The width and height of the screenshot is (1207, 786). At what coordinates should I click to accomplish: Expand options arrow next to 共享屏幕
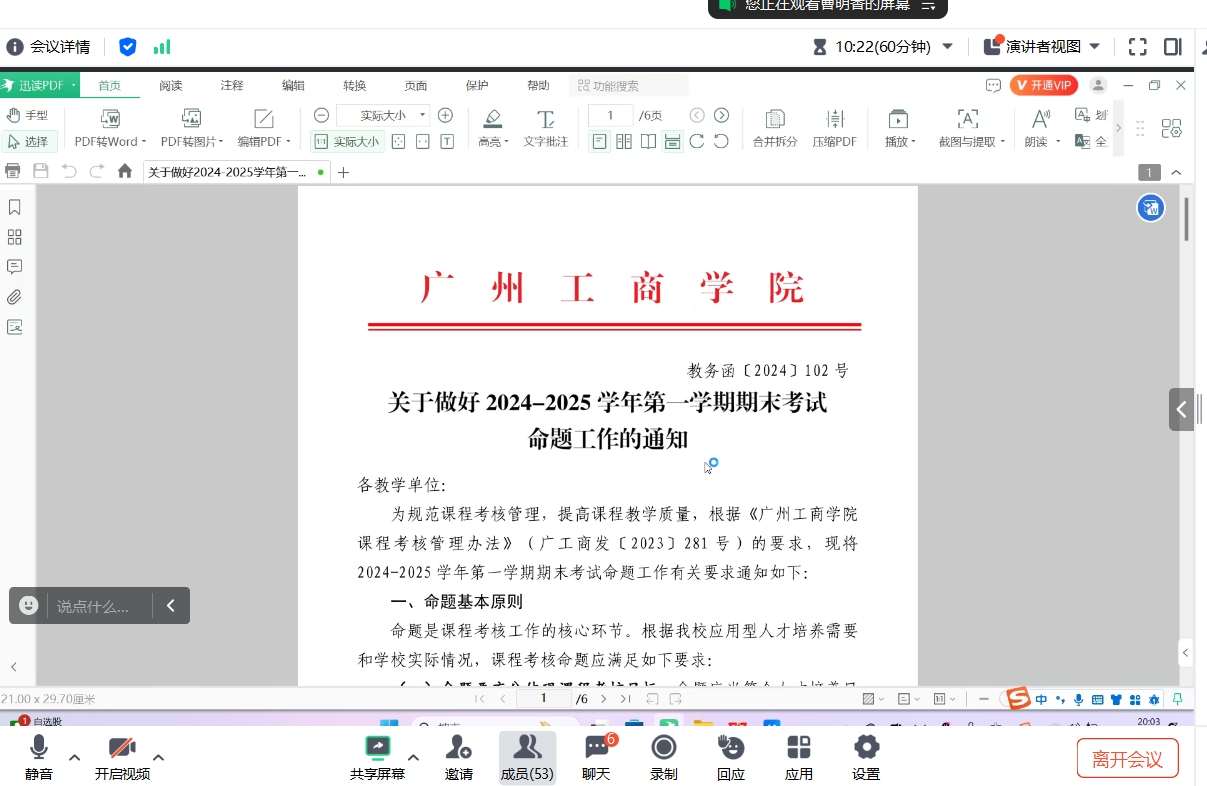point(413,757)
